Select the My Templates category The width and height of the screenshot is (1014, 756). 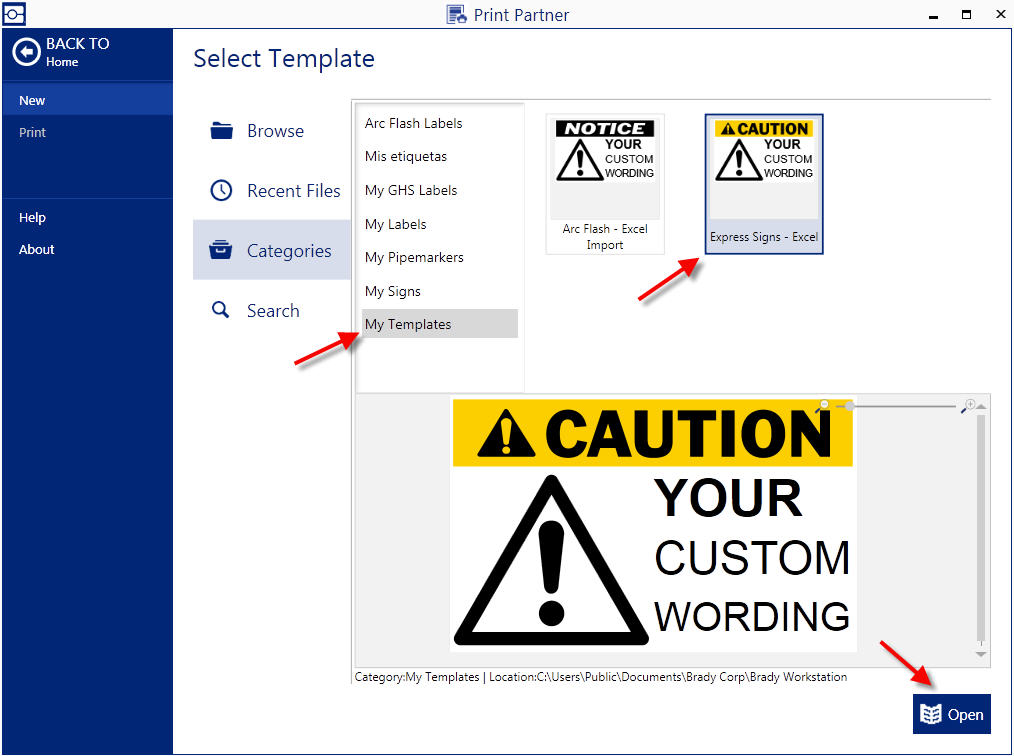408,324
